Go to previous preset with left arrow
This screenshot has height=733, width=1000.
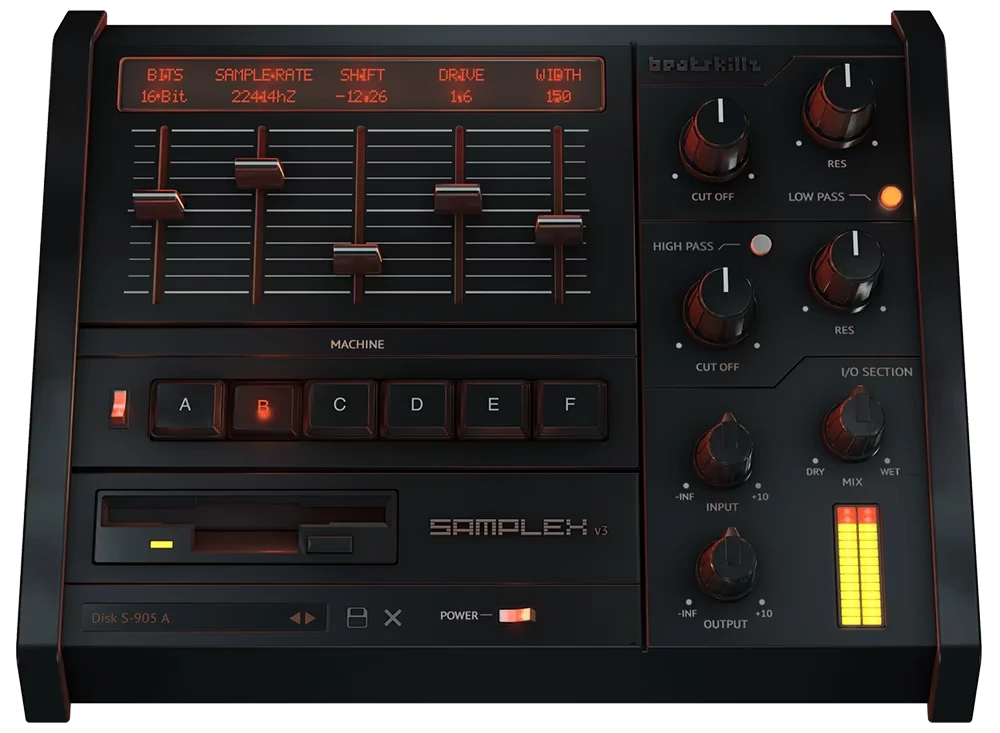tap(295, 618)
